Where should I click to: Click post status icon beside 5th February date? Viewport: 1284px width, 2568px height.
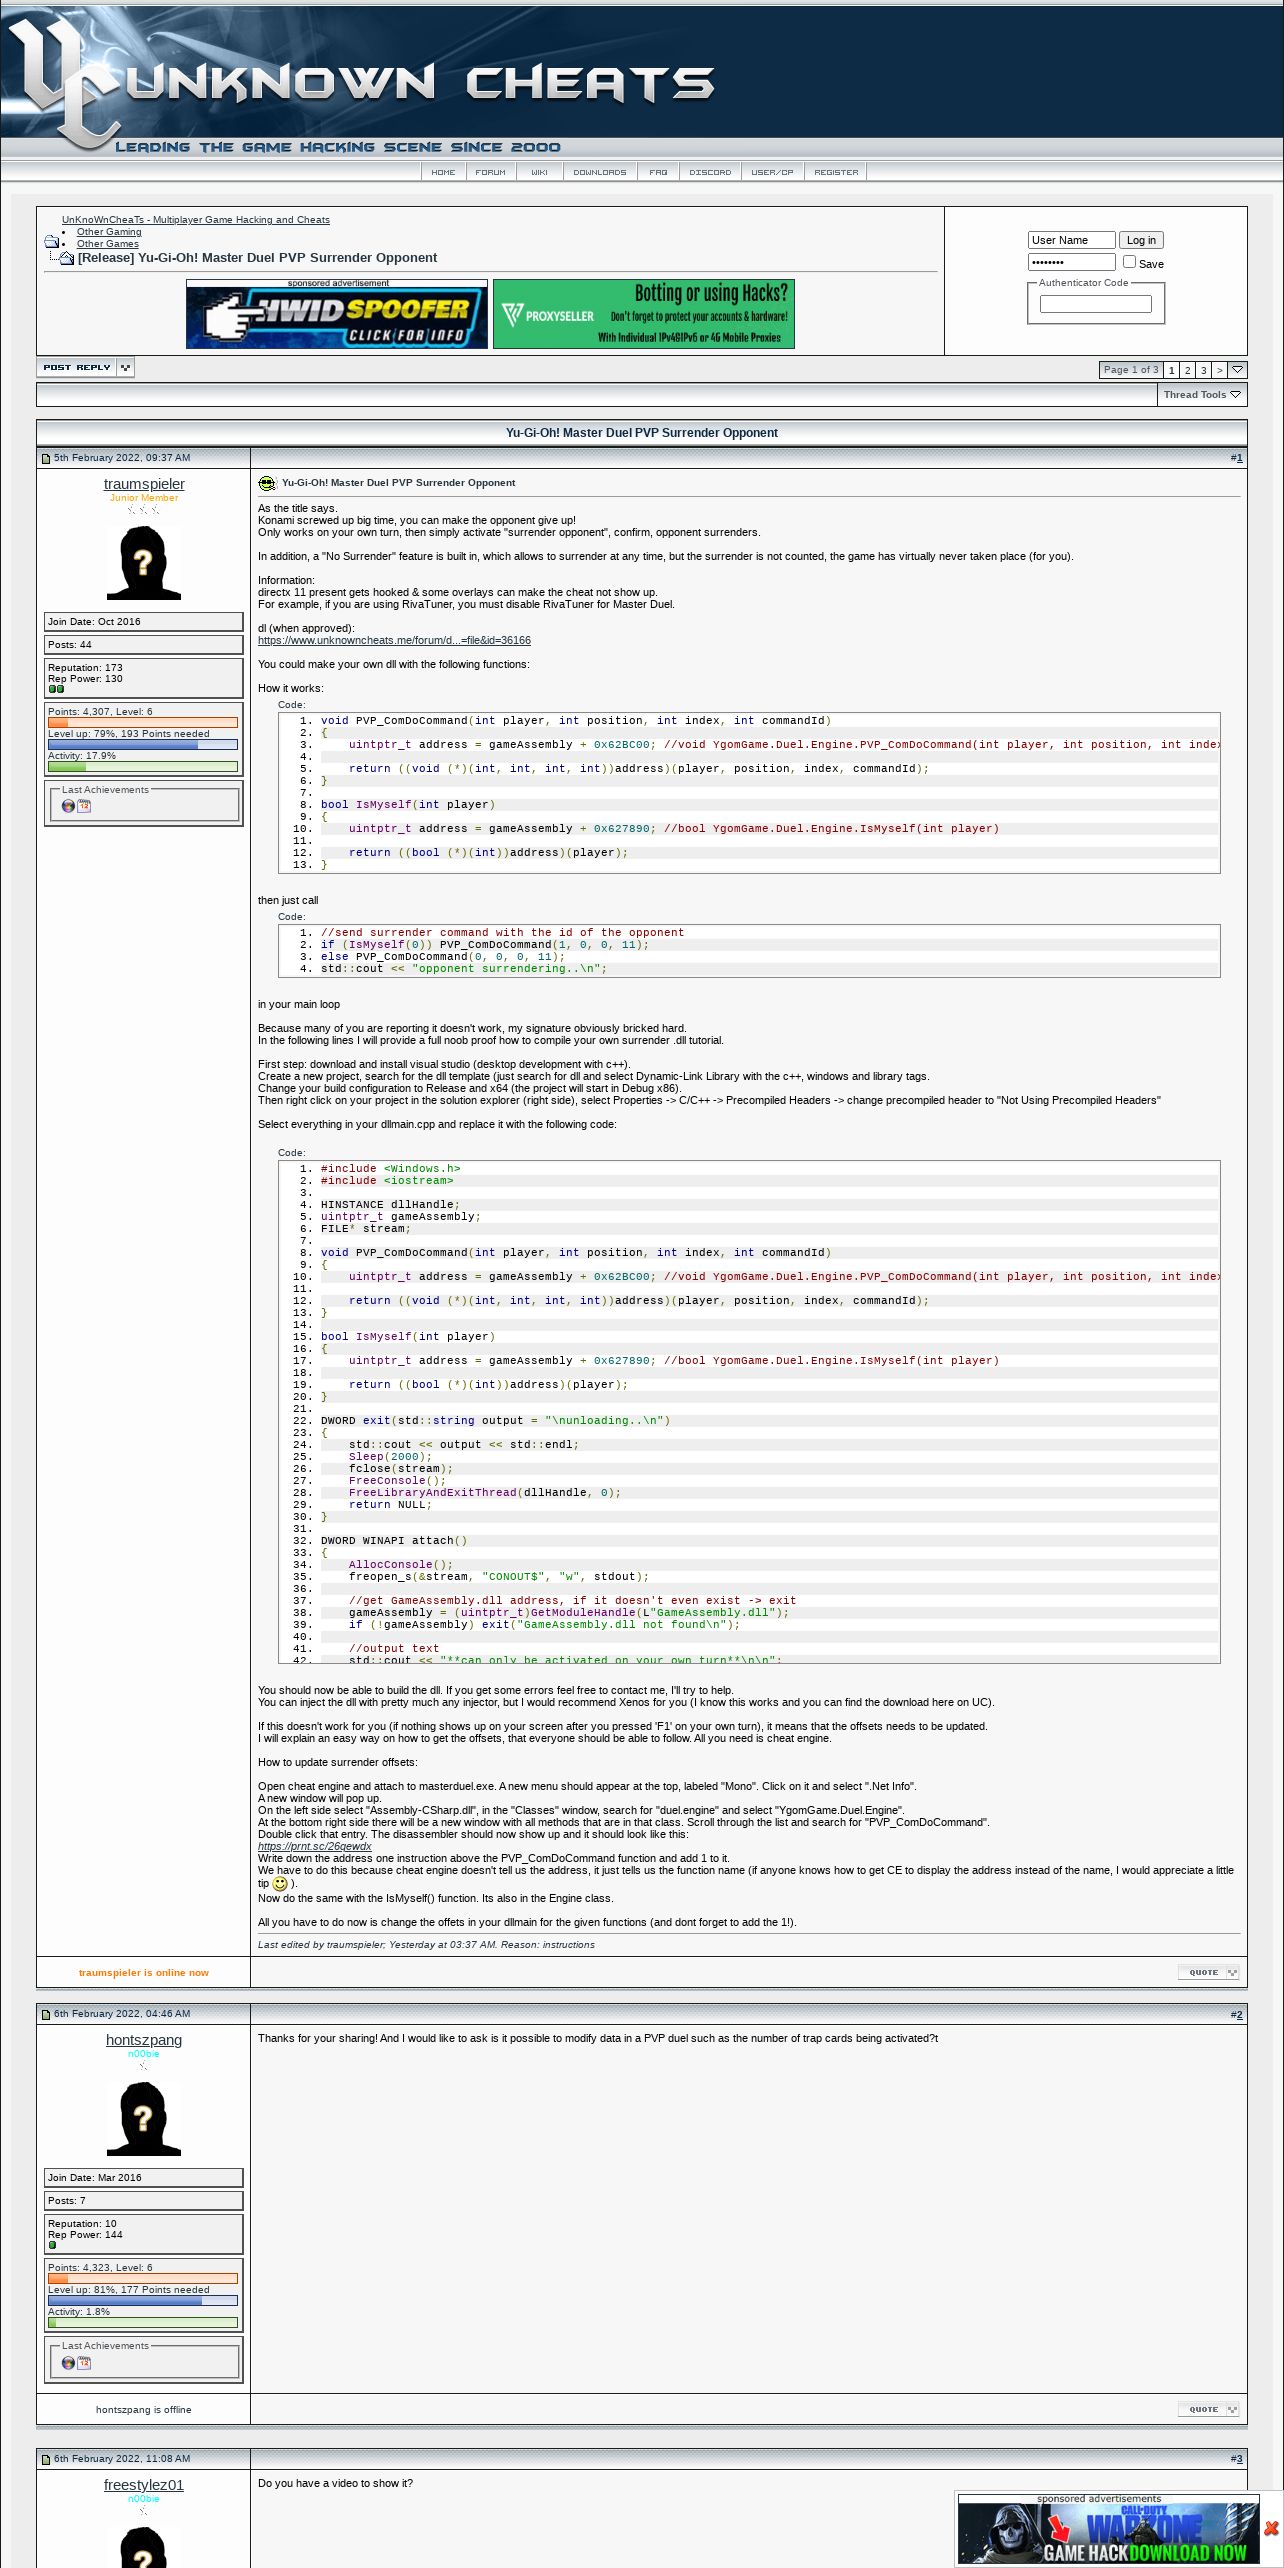(x=46, y=458)
